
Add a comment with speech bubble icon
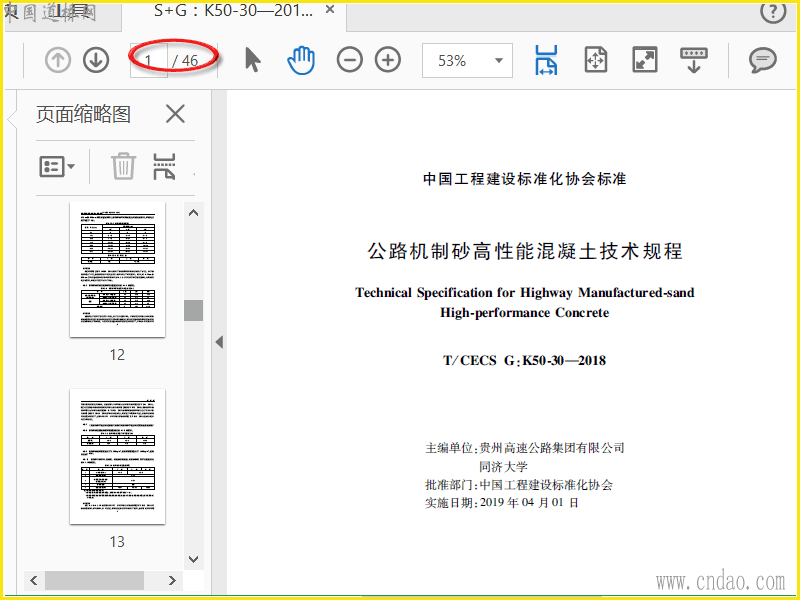(763, 60)
